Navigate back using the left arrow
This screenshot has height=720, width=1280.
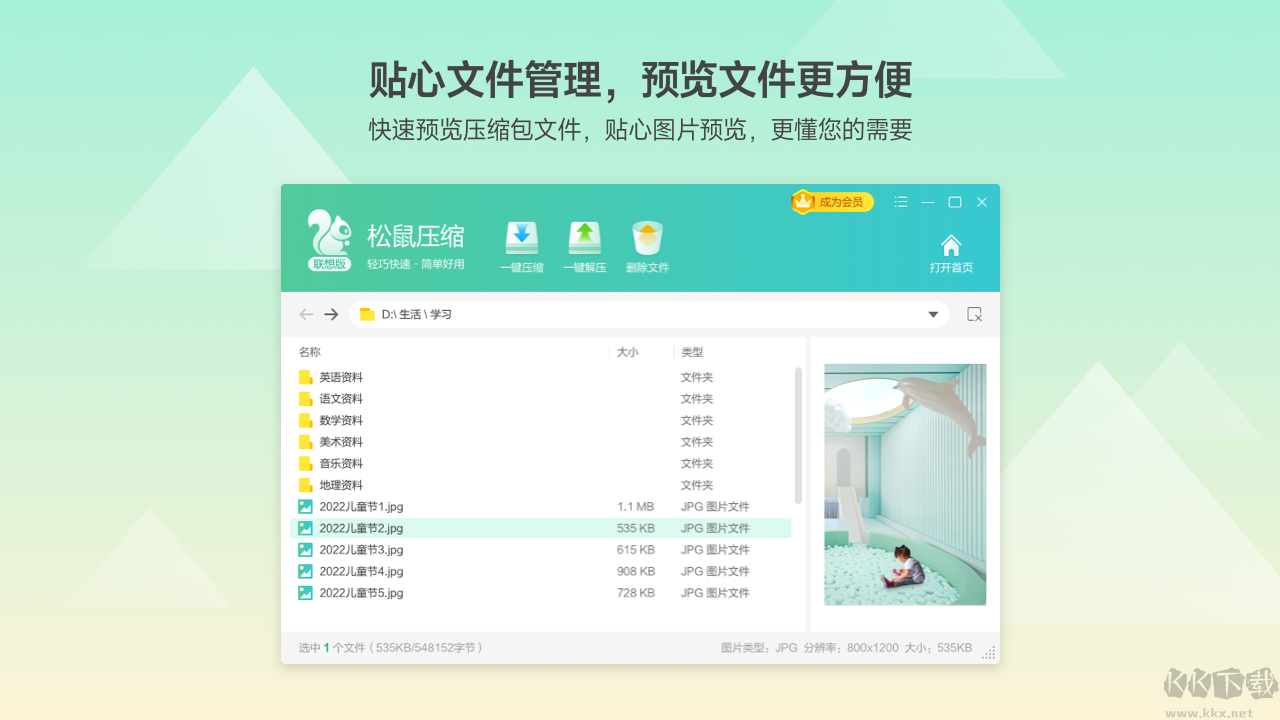coord(306,314)
